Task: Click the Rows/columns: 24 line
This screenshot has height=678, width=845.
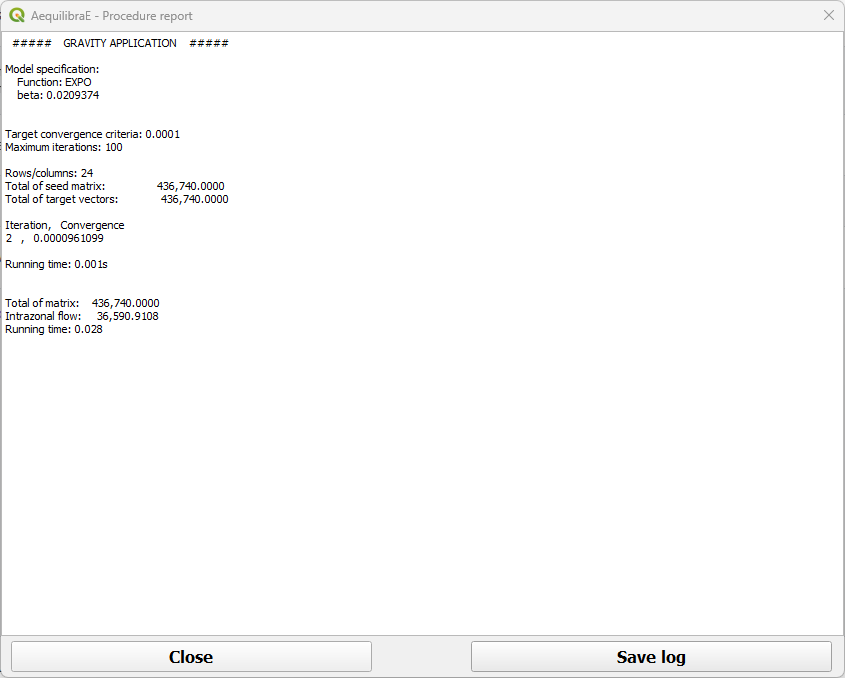Action: (49, 173)
